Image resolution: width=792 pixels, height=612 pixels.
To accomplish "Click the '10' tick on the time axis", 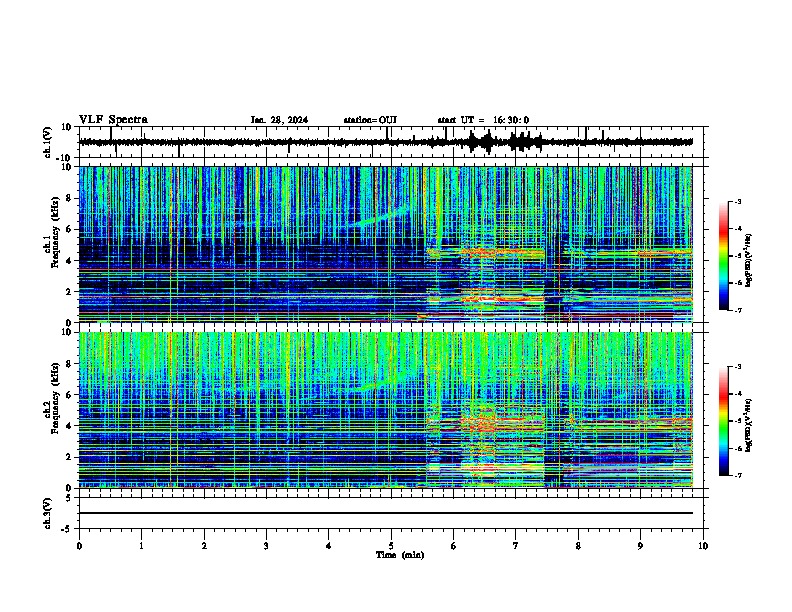I will [x=703, y=546].
